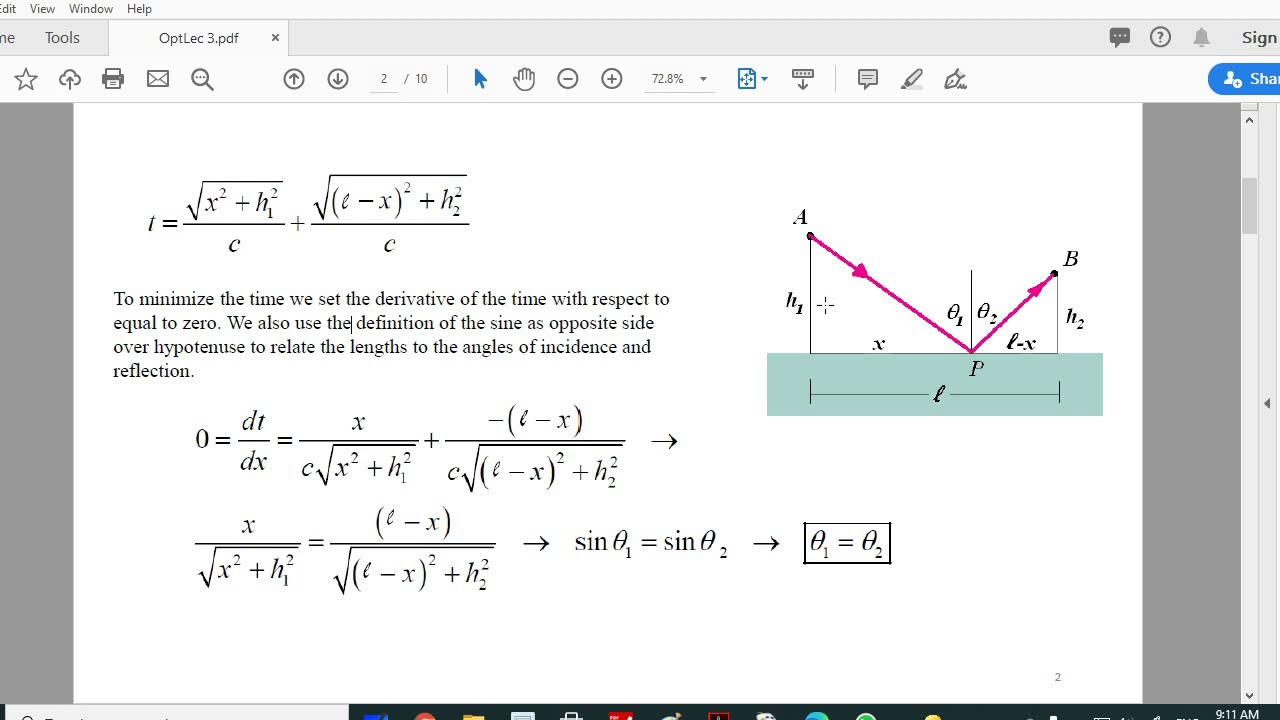
Task: Click the 9:11 AM taskbar clock
Action: point(1237,714)
